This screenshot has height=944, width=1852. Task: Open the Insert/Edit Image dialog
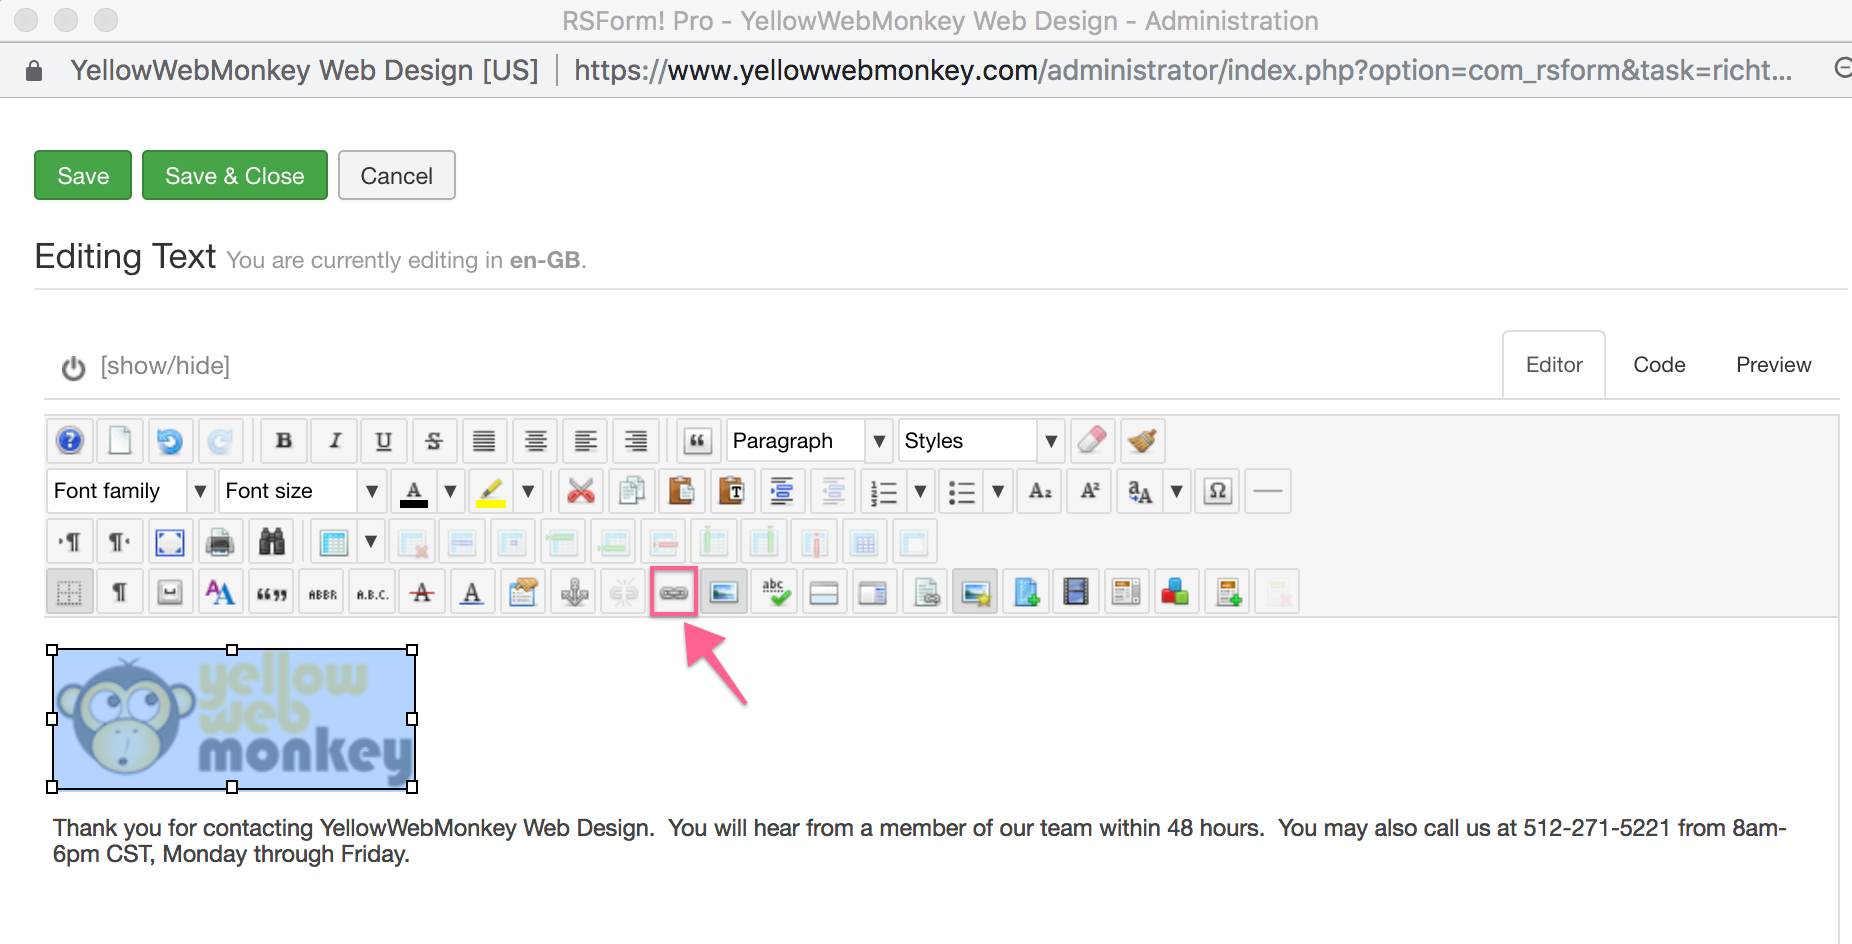point(724,593)
